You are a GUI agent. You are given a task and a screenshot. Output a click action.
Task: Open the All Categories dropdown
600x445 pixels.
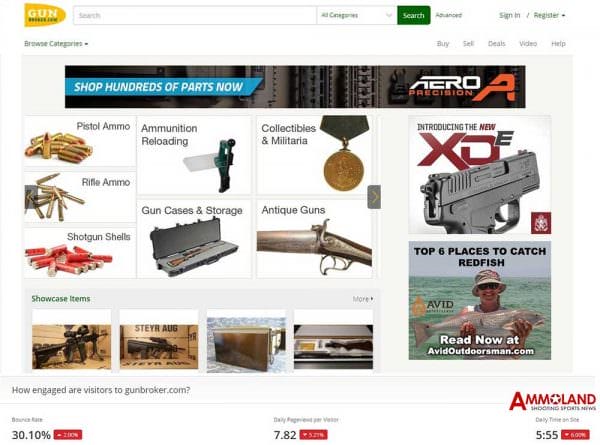357,15
